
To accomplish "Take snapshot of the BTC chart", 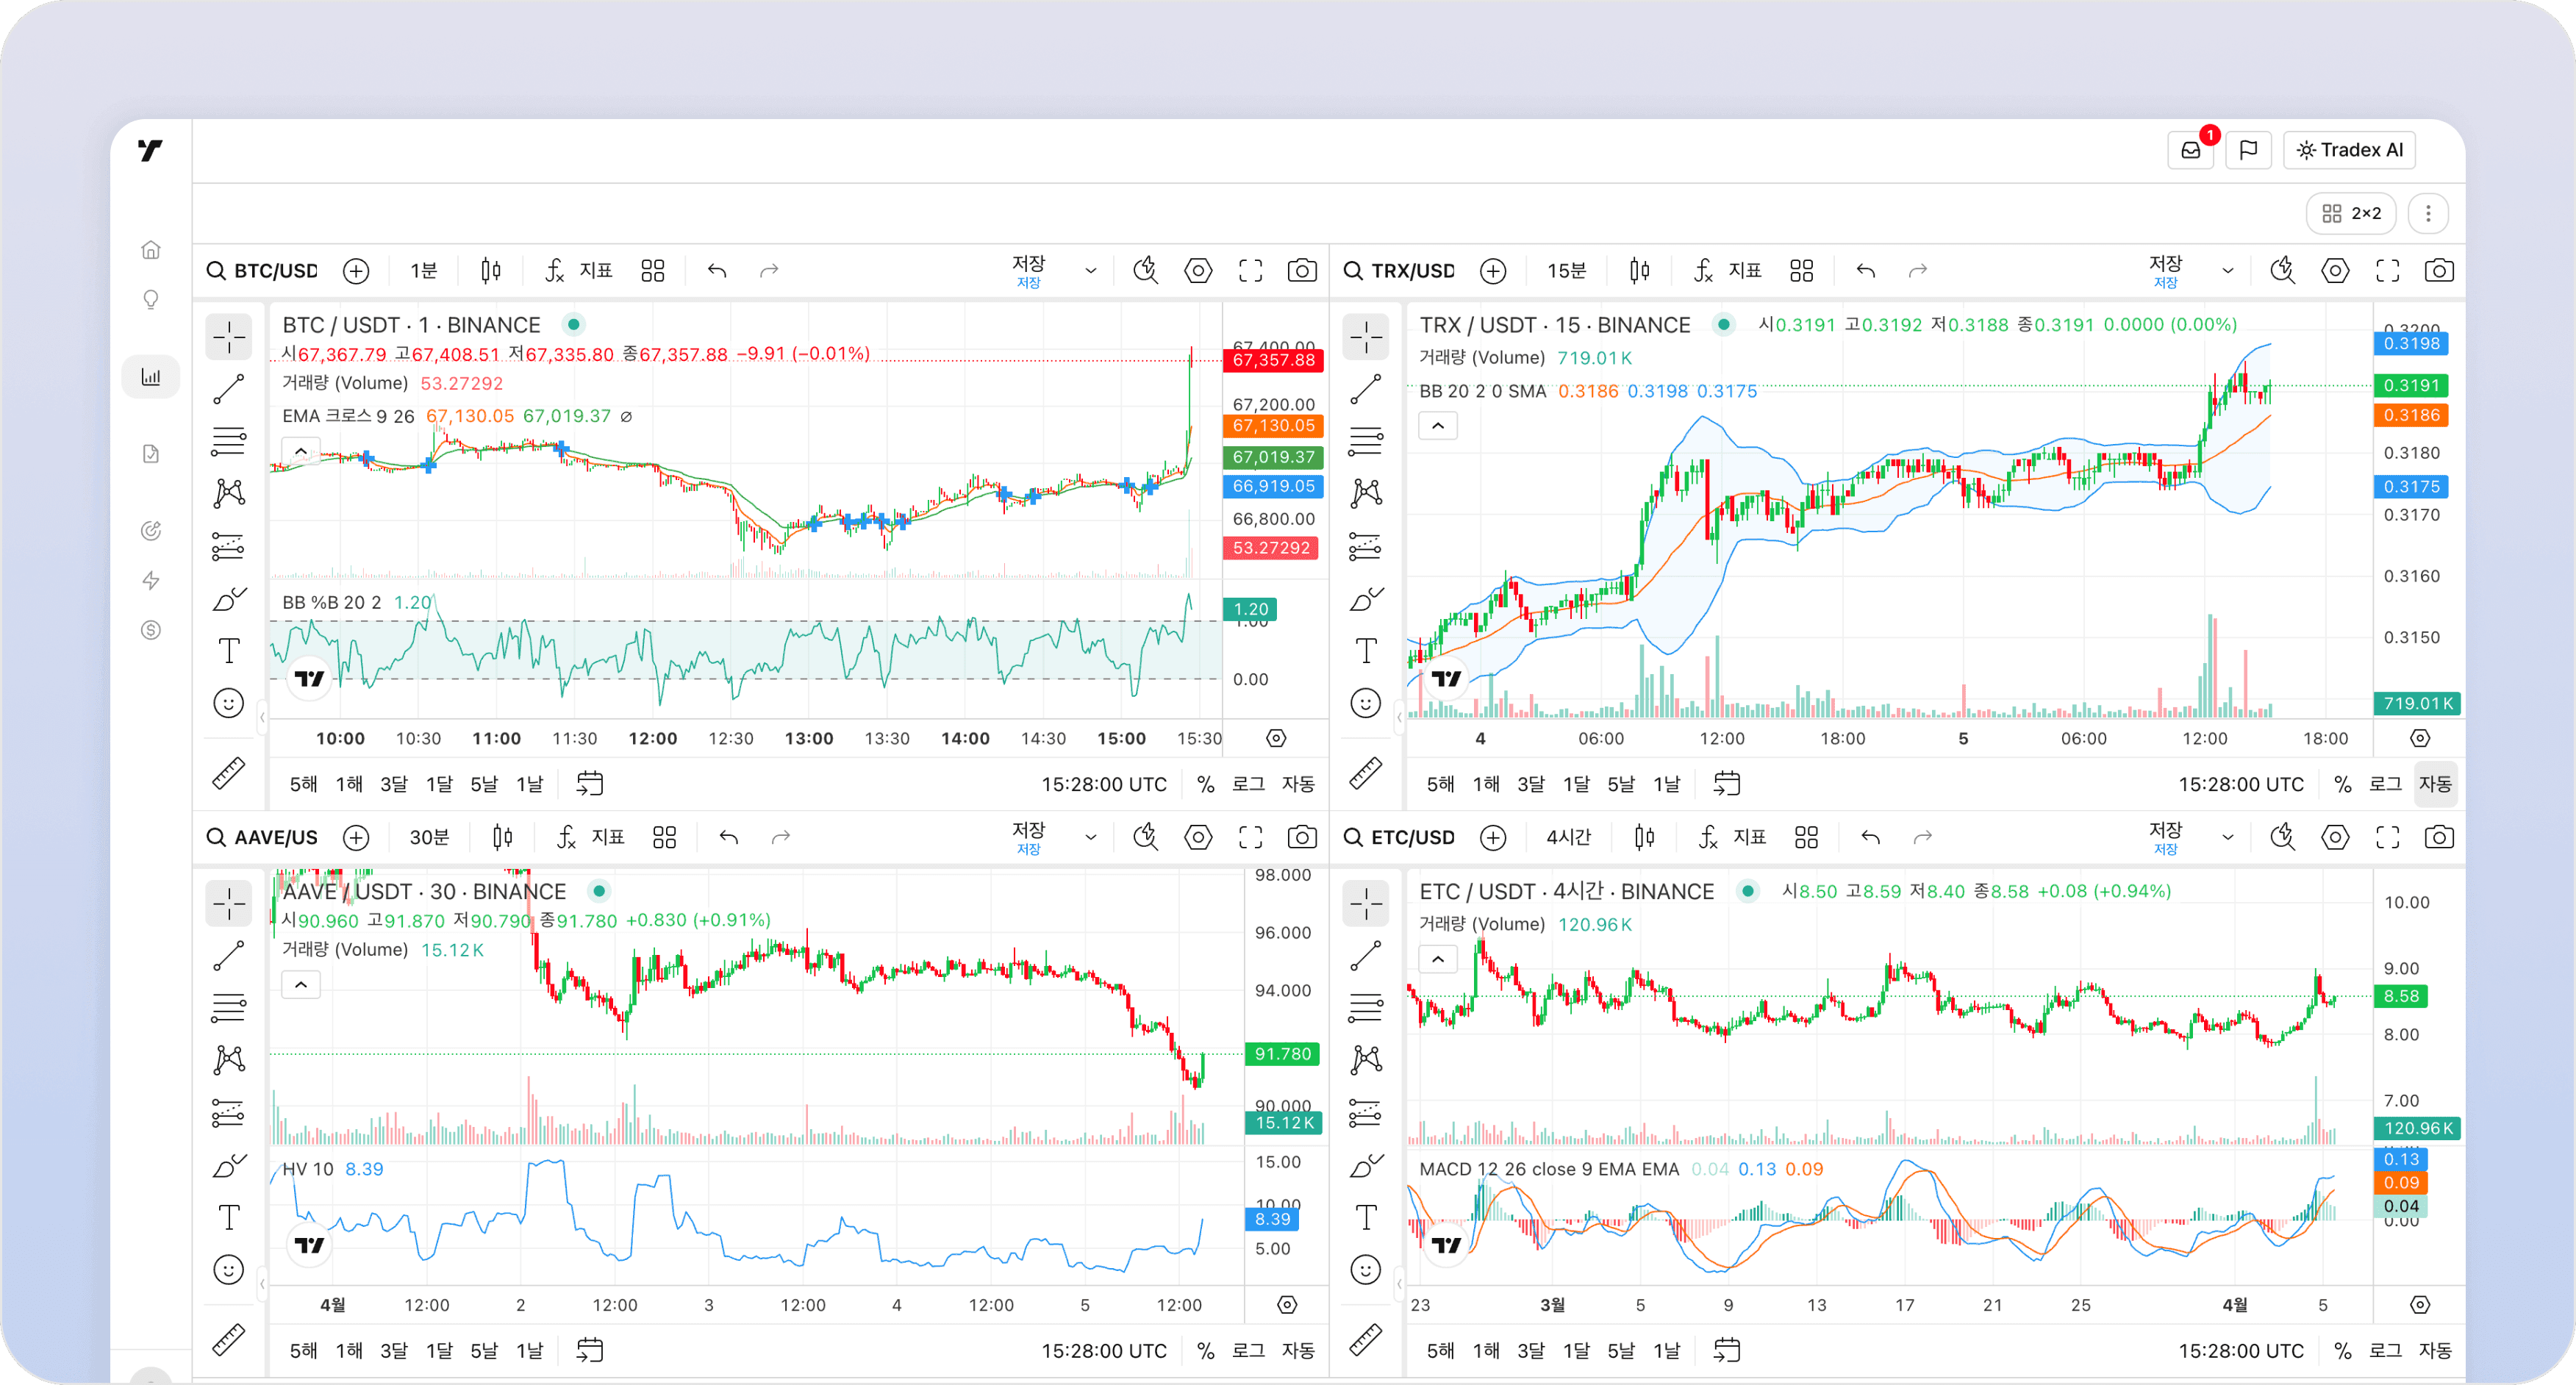I will pyautogui.click(x=1302, y=271).
